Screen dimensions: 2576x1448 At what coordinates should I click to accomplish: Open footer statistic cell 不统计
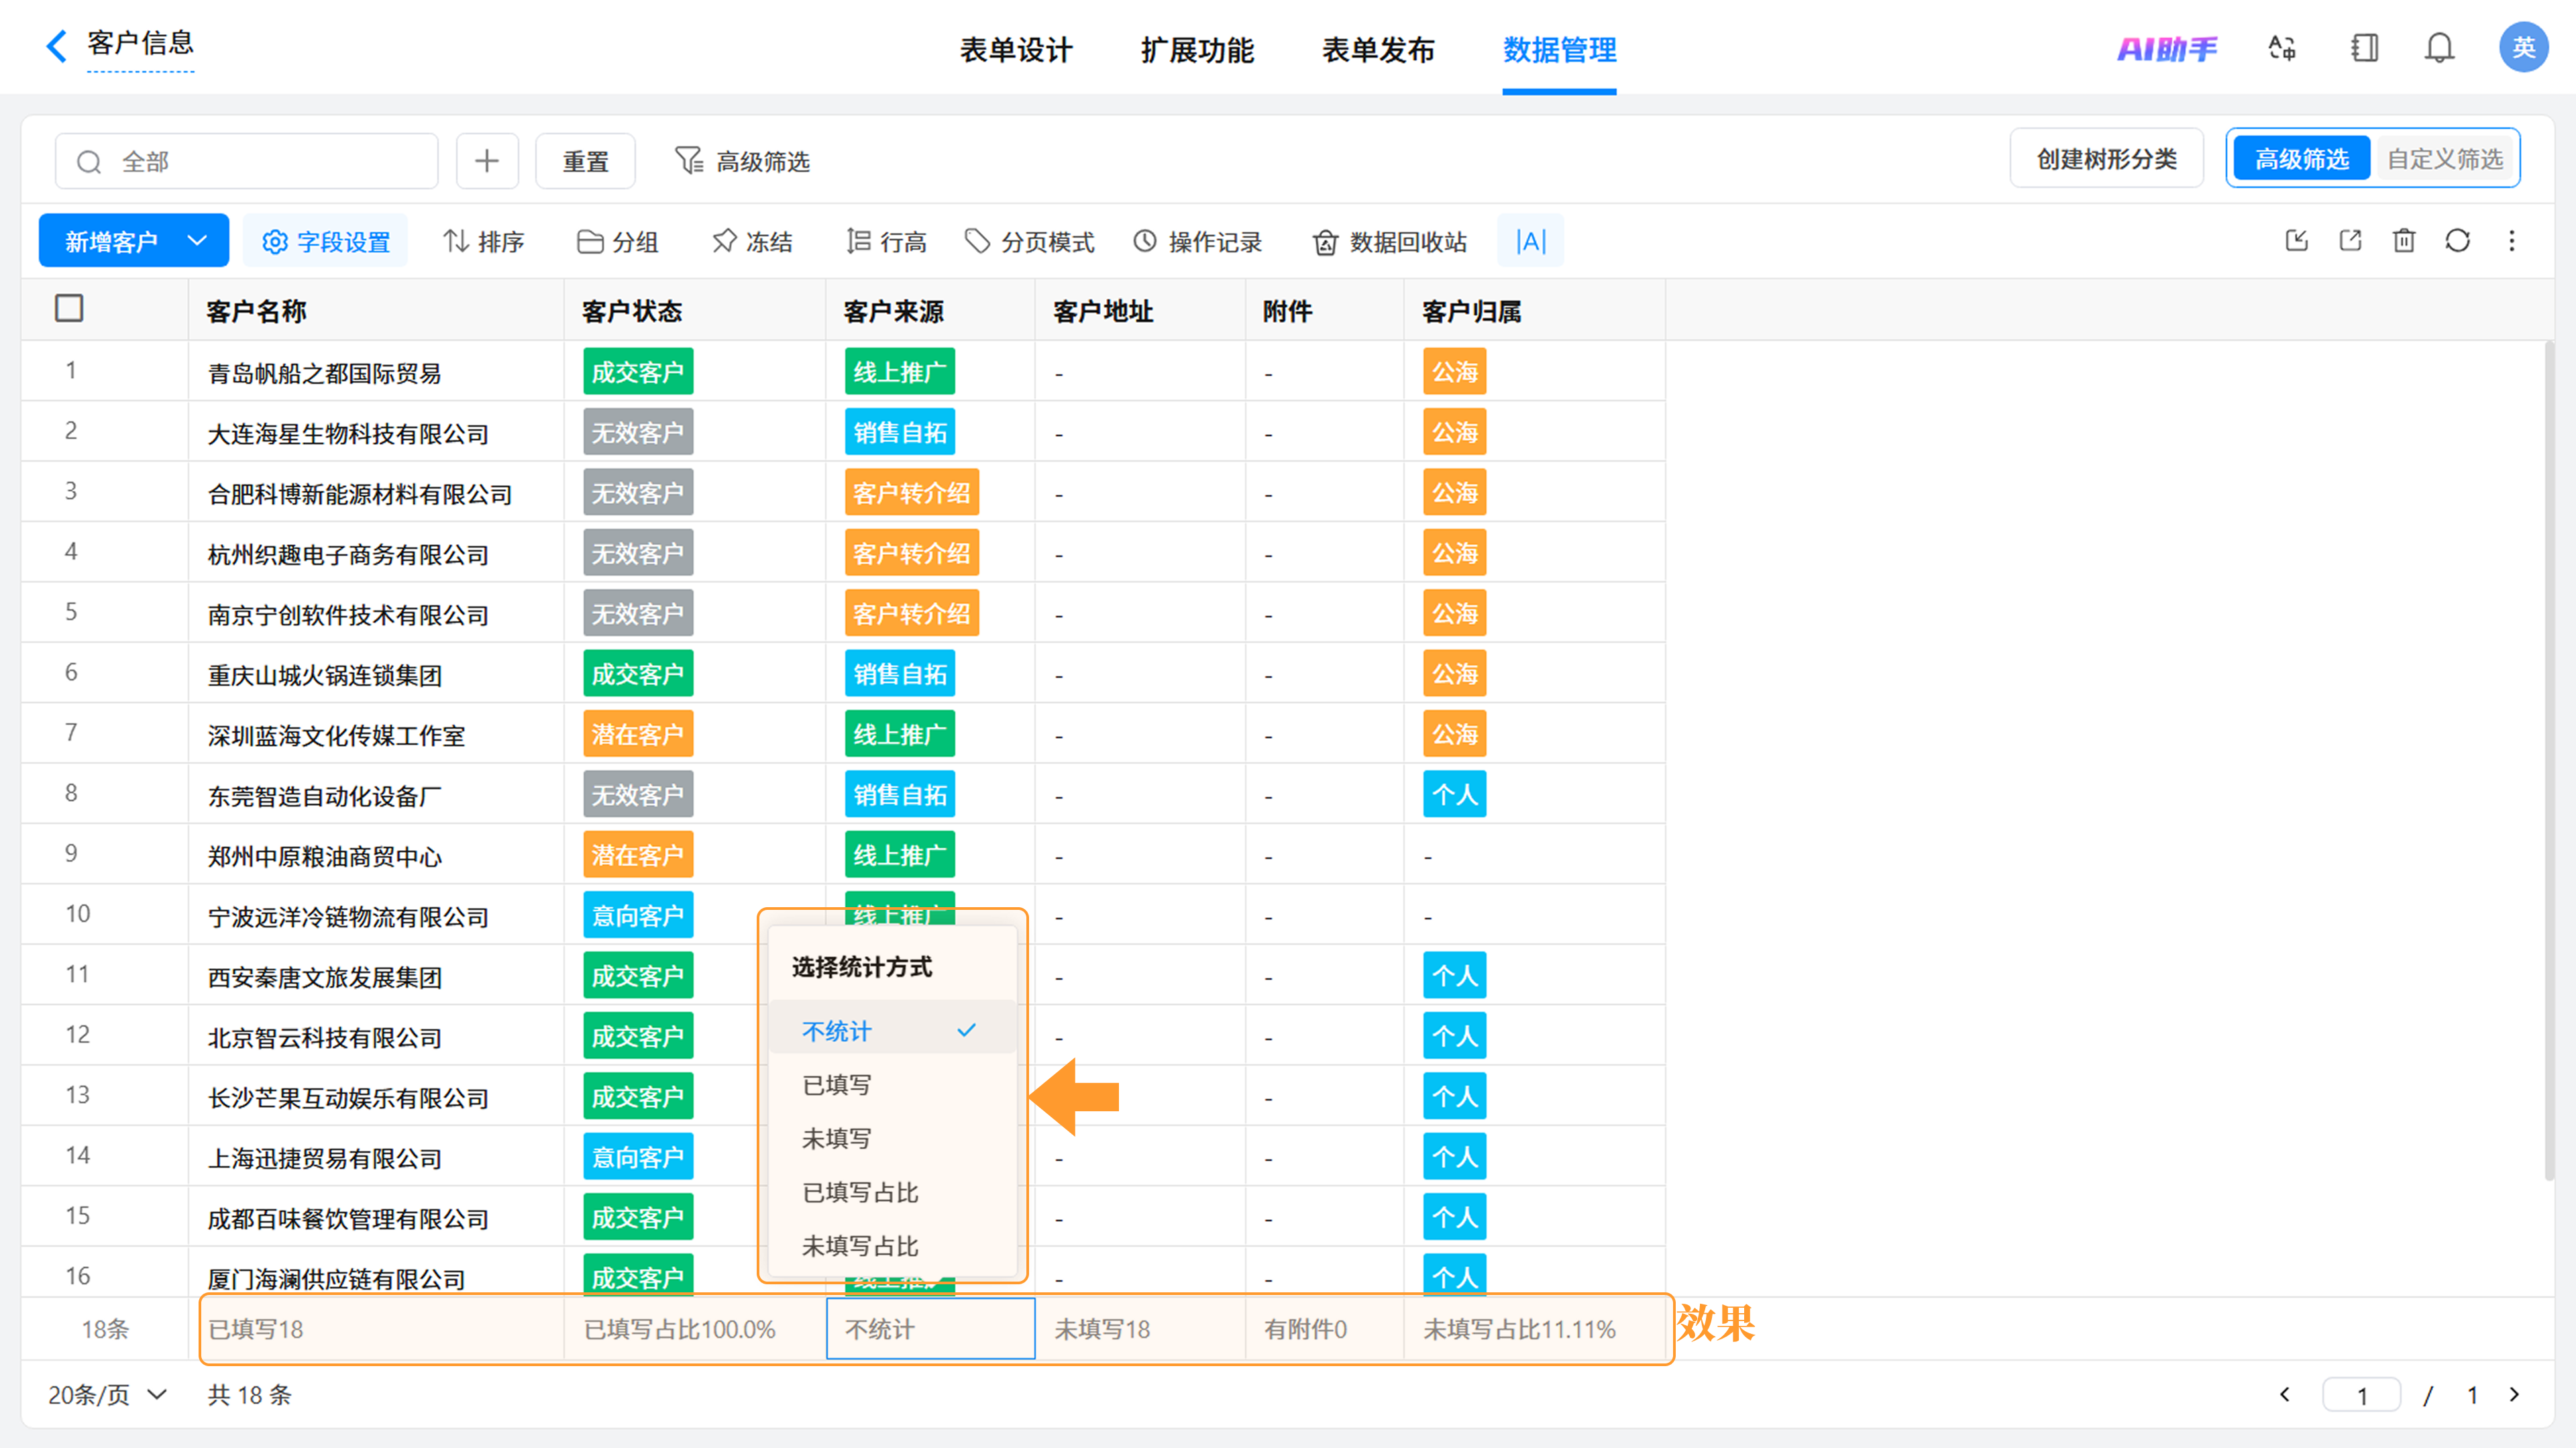coord(930,1329)
